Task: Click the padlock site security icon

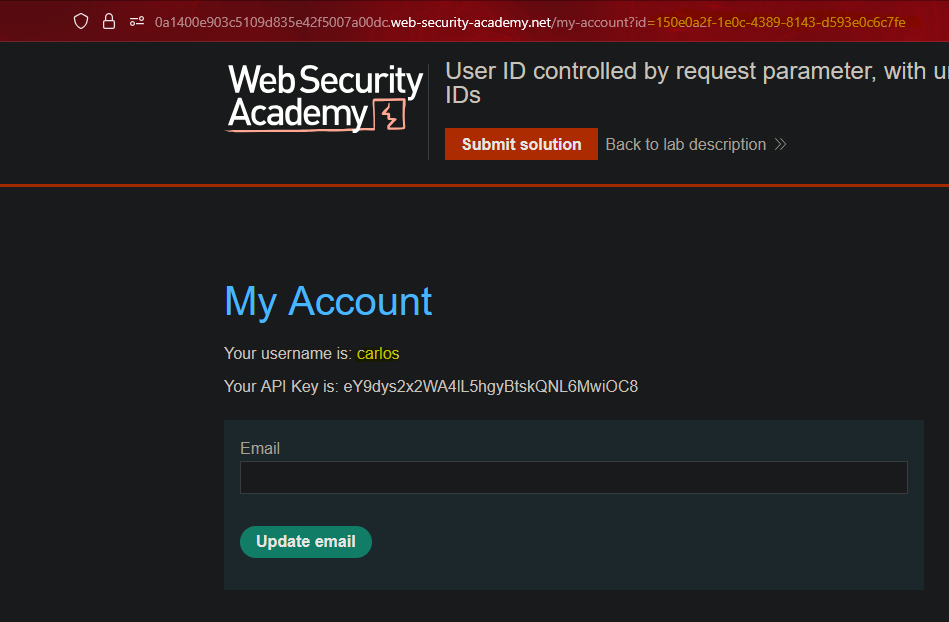Action: pyautogui.click(x=109, y=21)
